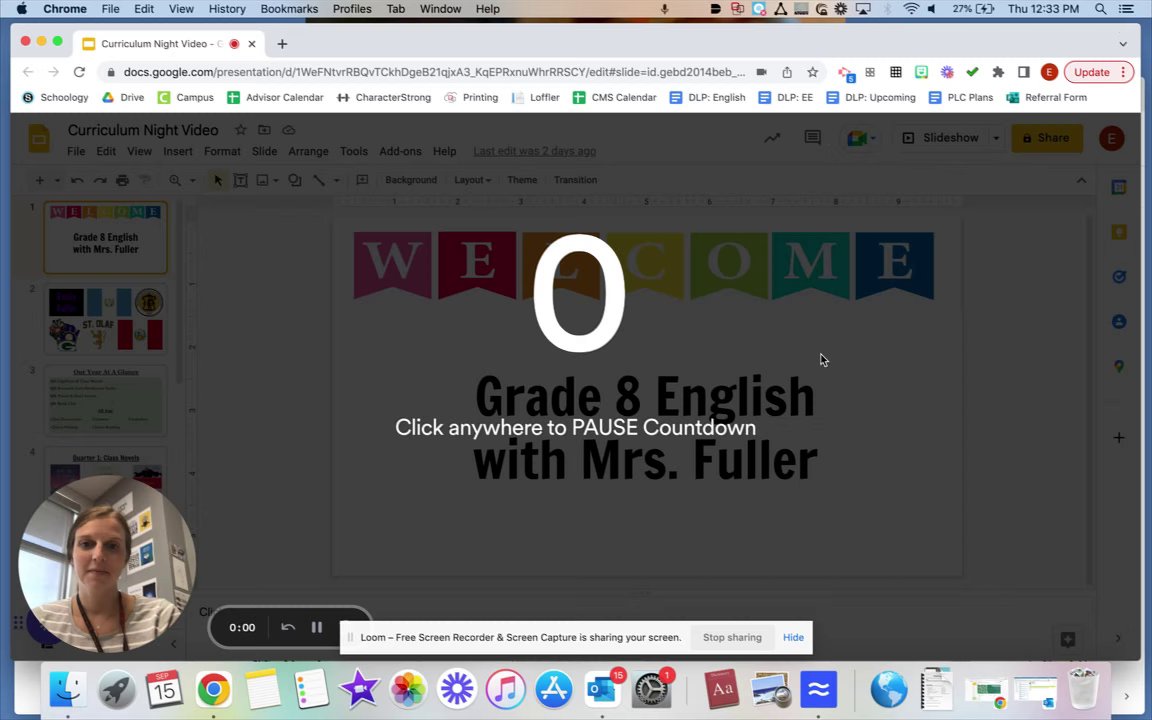Open the Format menu in Slides
This screenshot has height=720, width=1152.
click(222, 151)
